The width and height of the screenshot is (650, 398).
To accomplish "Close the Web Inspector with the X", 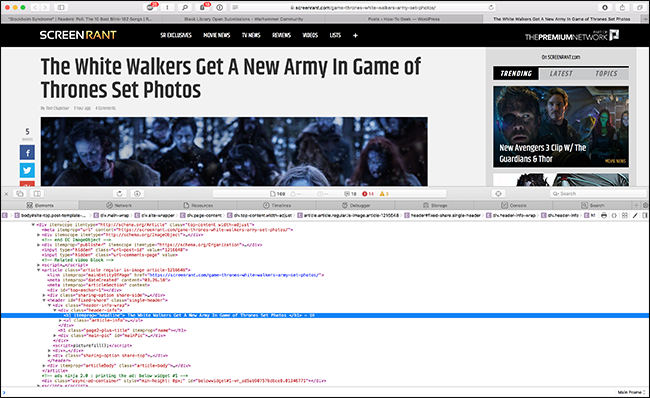I will tap(6, 194).
